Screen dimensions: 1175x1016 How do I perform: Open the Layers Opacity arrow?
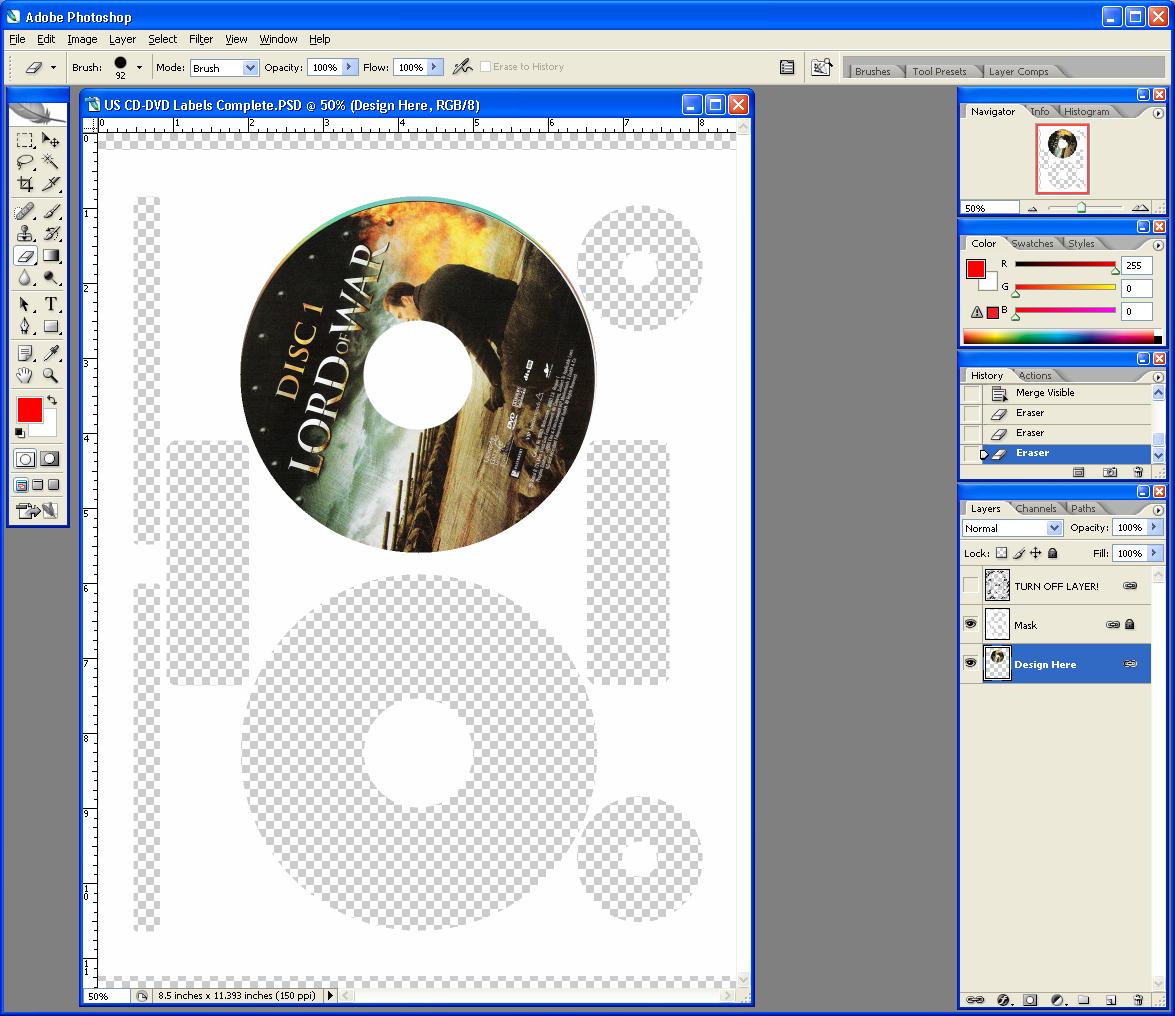[1154, 527]
